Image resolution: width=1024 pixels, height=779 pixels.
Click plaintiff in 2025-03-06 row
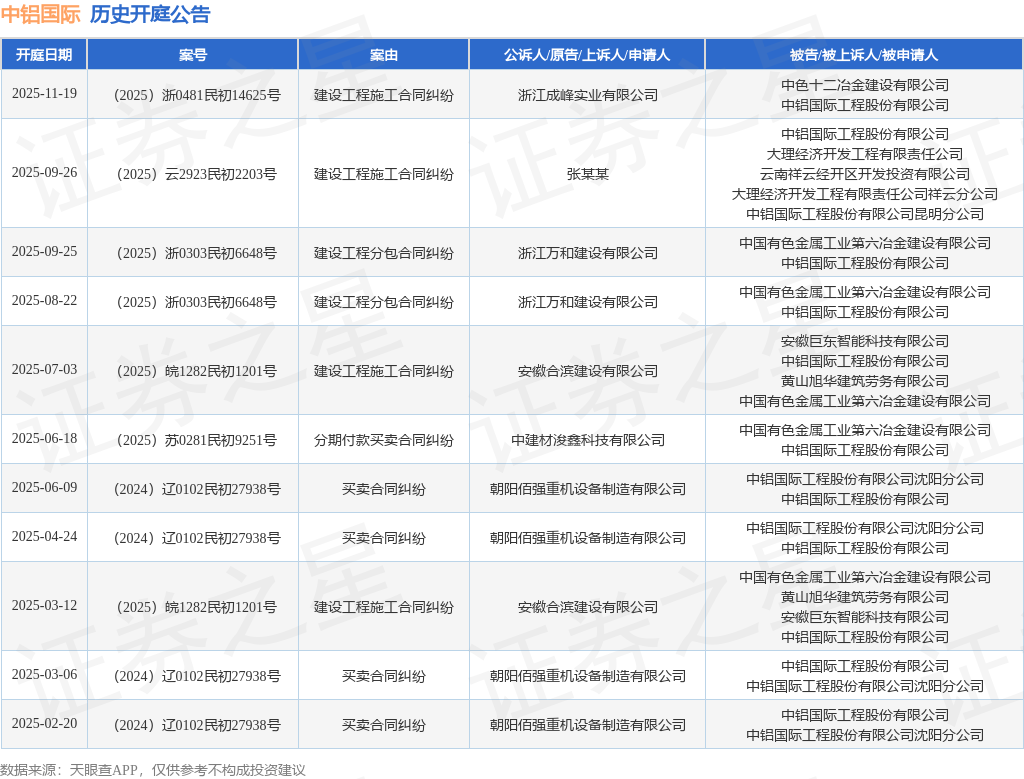588,676
